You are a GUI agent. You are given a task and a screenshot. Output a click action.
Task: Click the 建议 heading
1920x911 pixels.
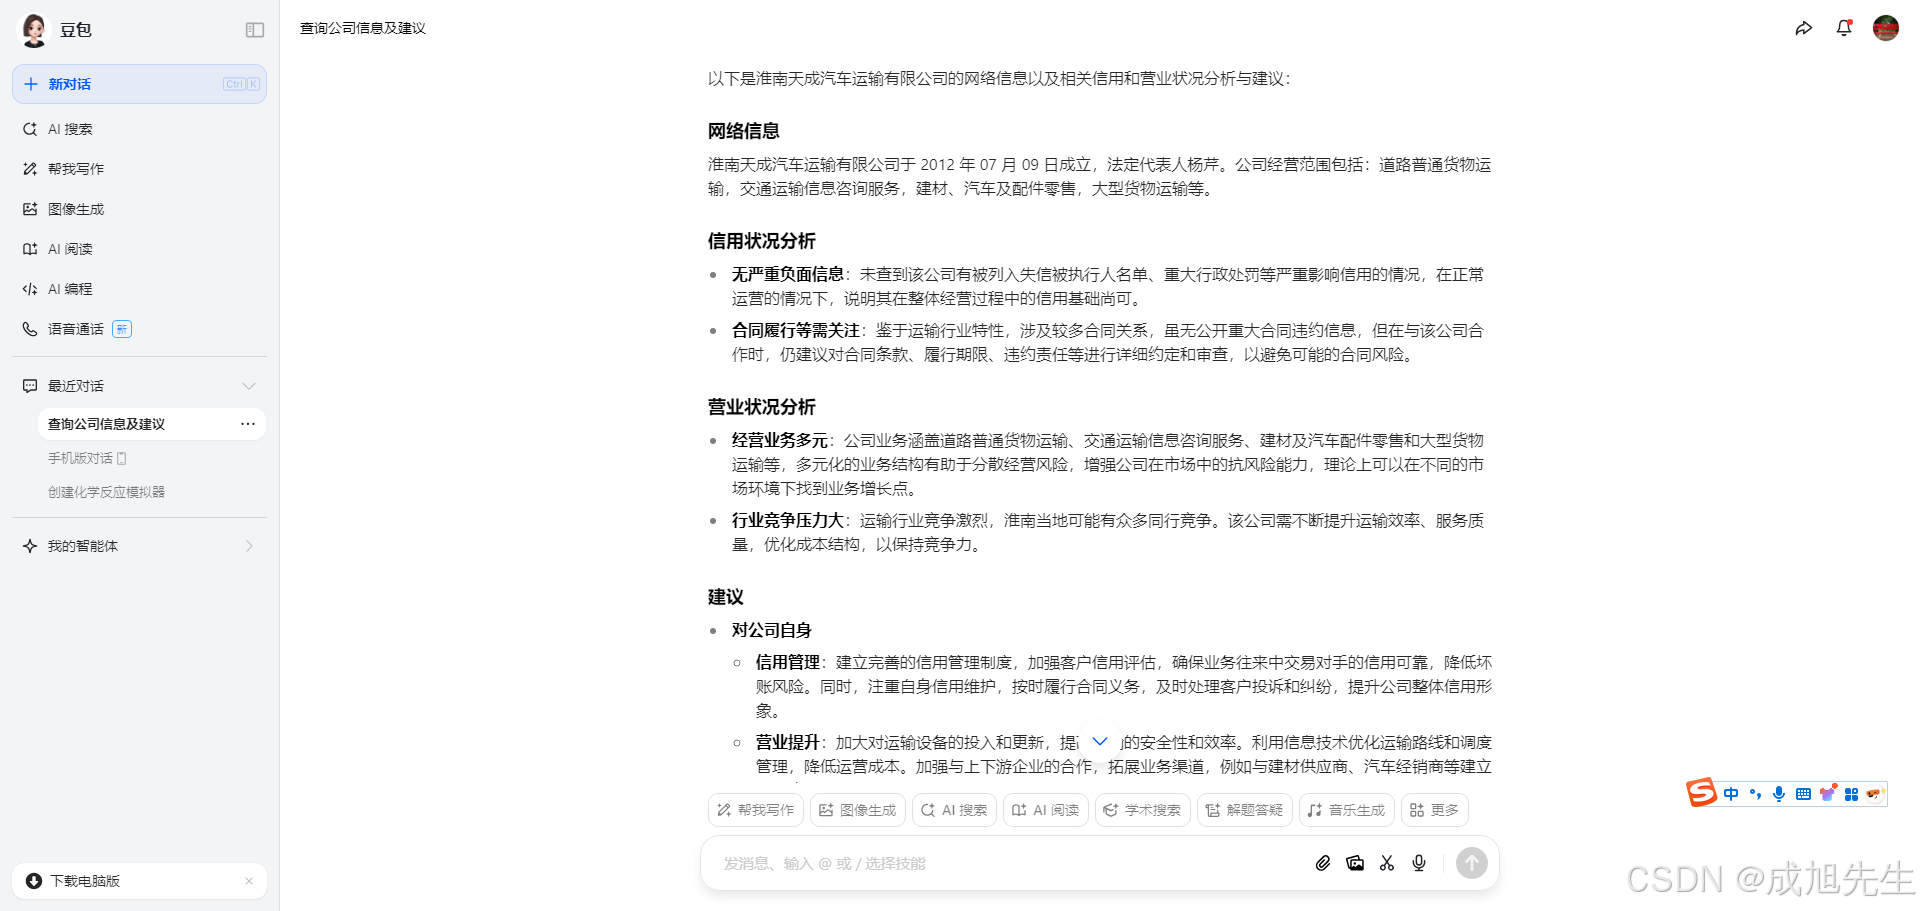[x=726, y=597]
